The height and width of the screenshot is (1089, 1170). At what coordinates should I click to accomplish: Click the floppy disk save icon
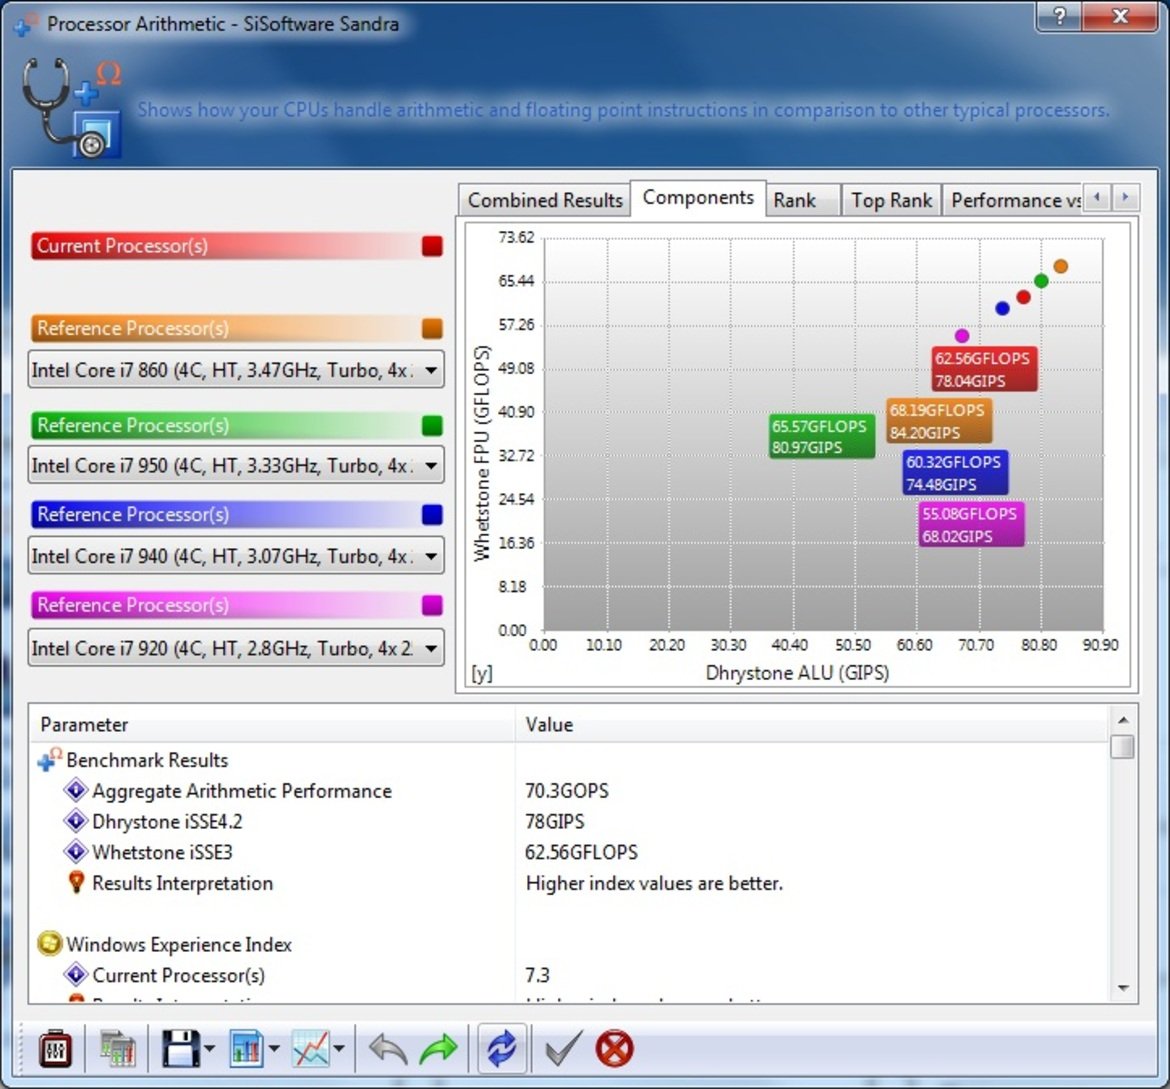pos(181,1049)
